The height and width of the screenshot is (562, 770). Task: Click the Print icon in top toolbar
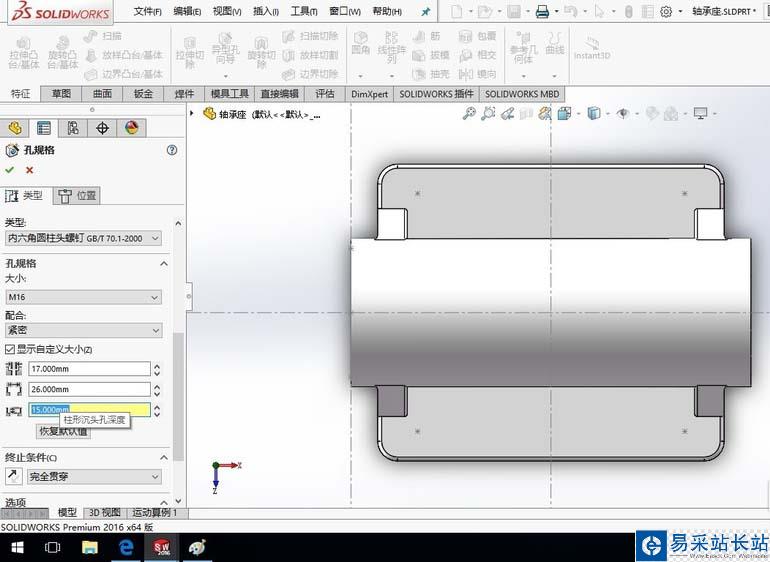(x=542, y=12)
